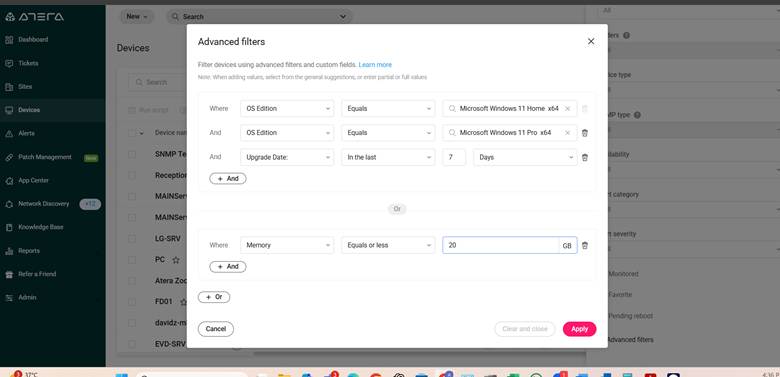Image resolution: width=780 pixels, height=377 pixels.
Task: Click the LG-SRV device name
Action: pyautogui.click(x=168, y=238)
